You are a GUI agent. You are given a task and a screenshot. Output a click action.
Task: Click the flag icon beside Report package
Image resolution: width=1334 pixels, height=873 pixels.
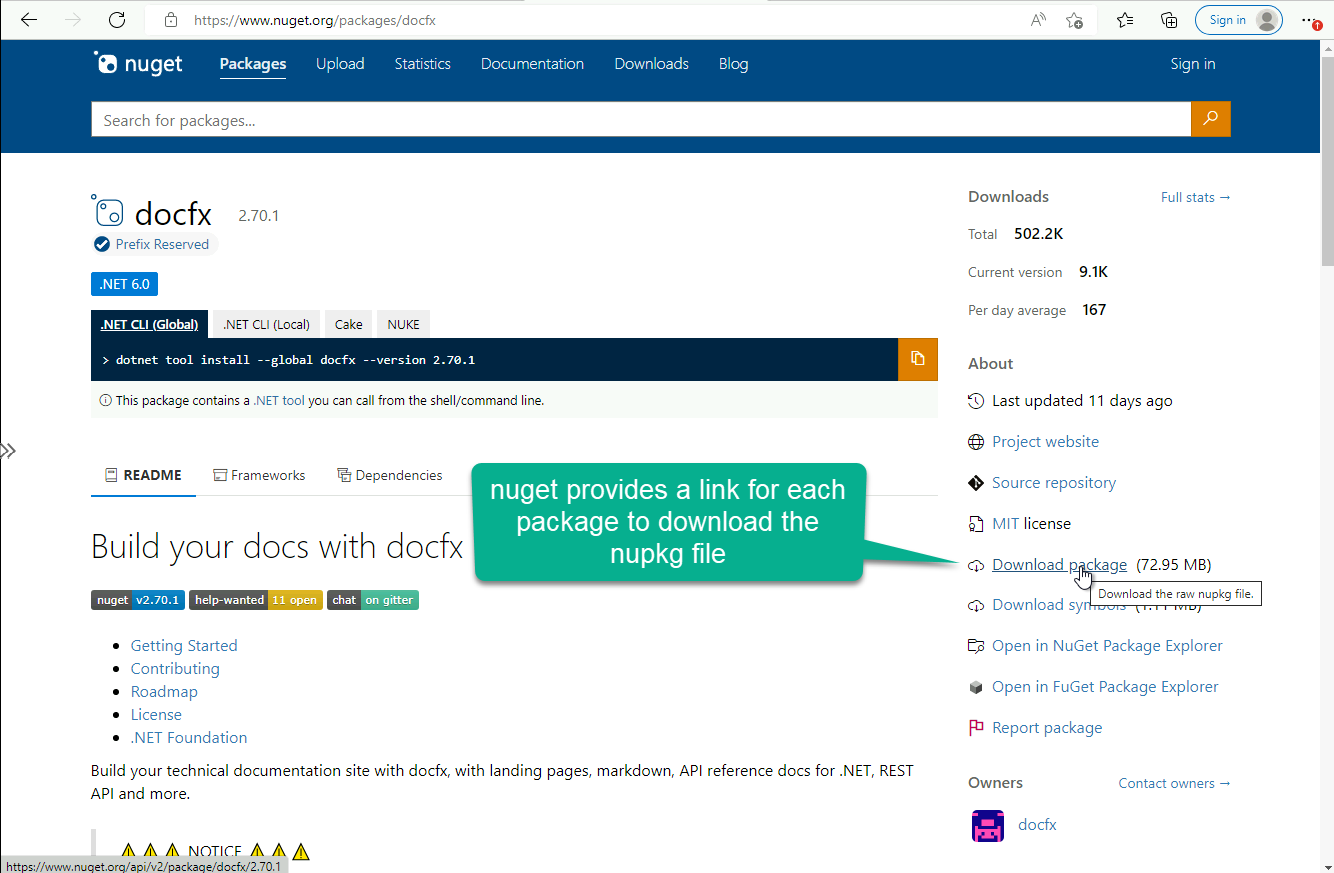tap(976, 728)
